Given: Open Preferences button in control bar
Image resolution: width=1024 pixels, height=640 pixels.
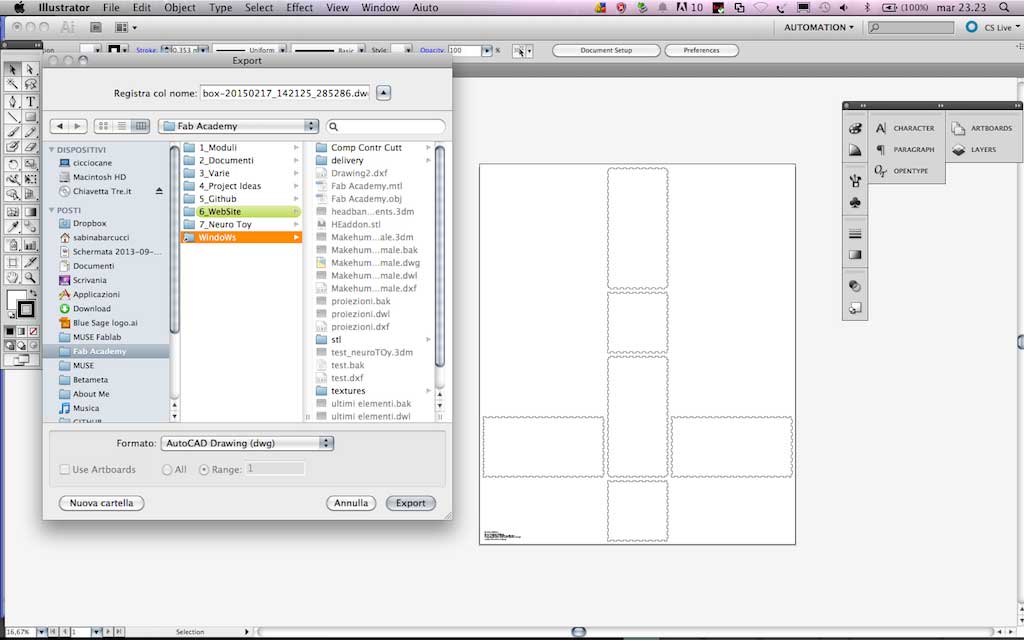Looking at the screenshot, I should coord(701,50).
